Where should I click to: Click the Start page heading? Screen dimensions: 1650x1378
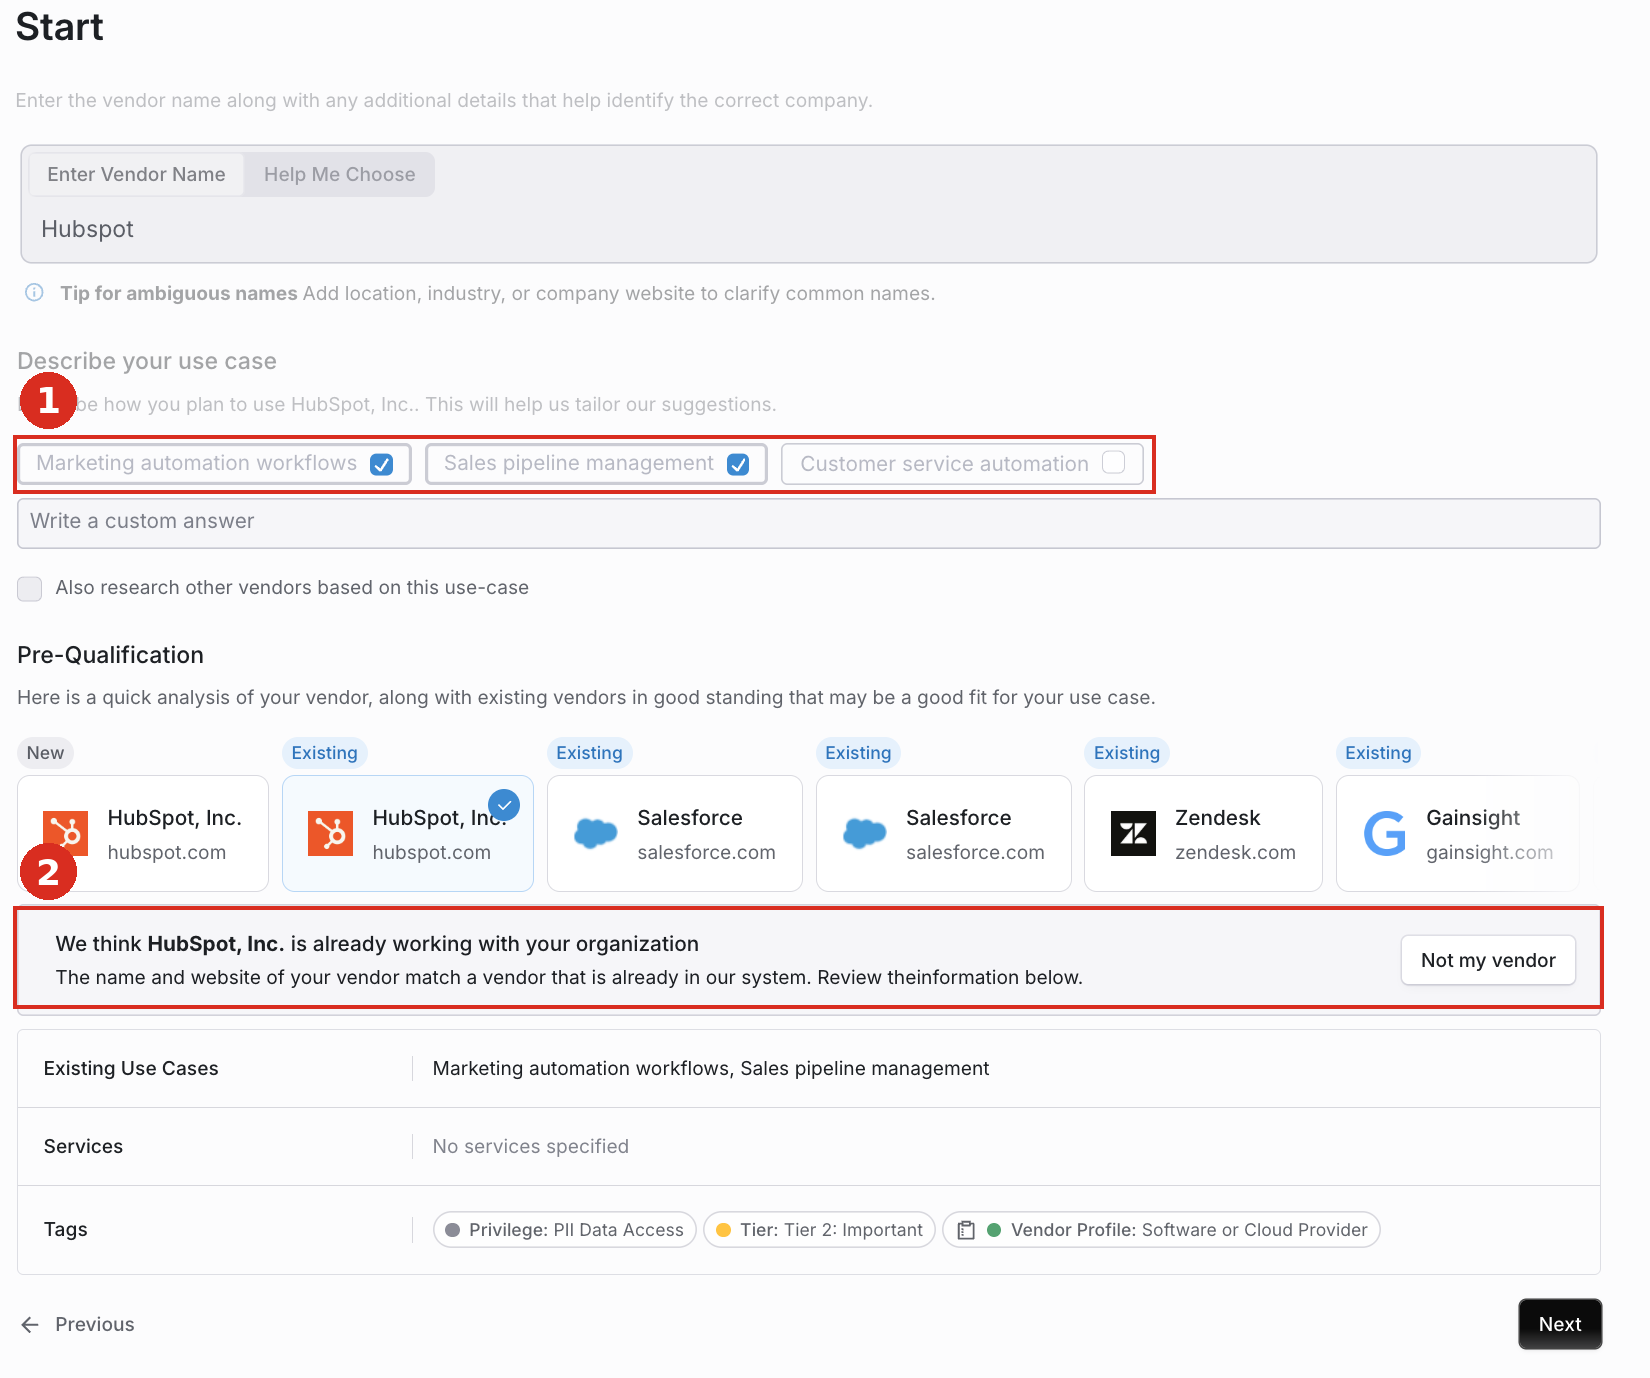[x=59, y=27]
